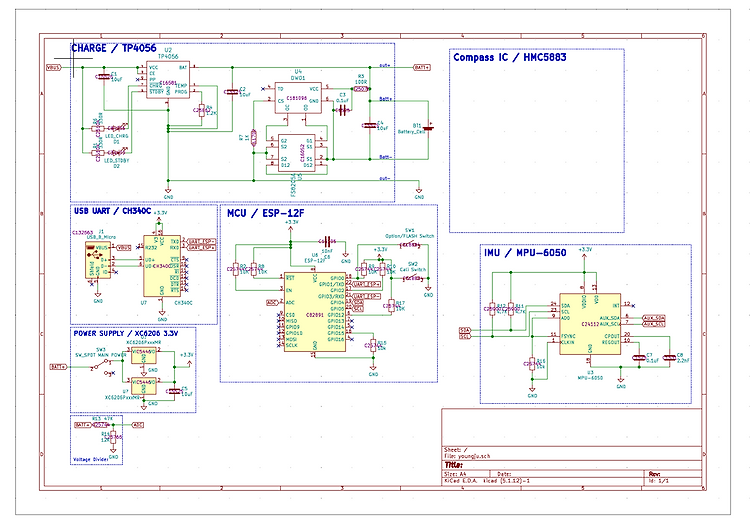Click the BATT+ global label at top right
Viewport: 750px width, 521px height.
click(422, 67)
